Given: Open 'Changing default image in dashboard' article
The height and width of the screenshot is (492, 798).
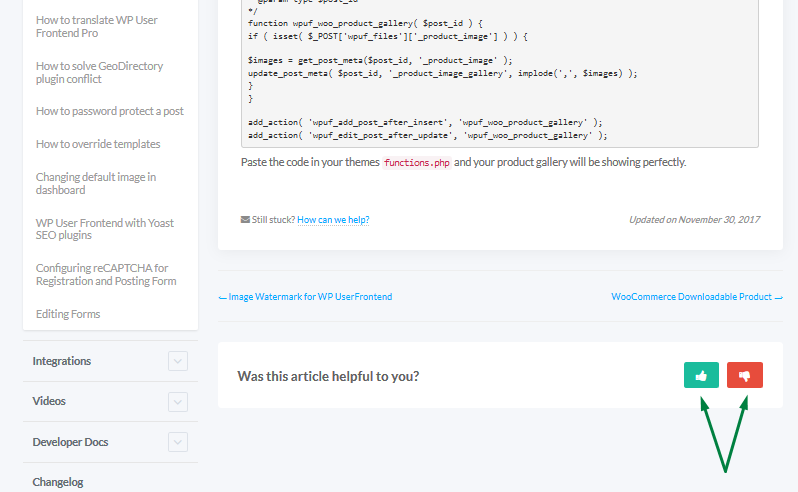Looking at the screenshot, I should (96, 183).
